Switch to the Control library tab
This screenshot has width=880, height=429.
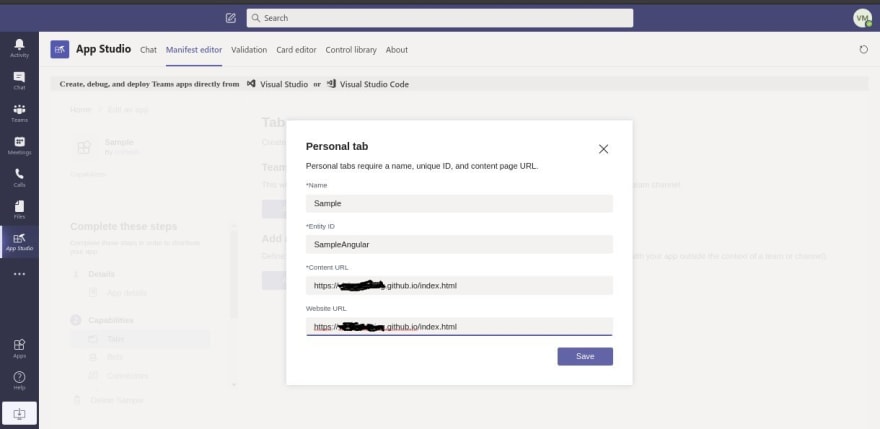[x=351, y=49]
